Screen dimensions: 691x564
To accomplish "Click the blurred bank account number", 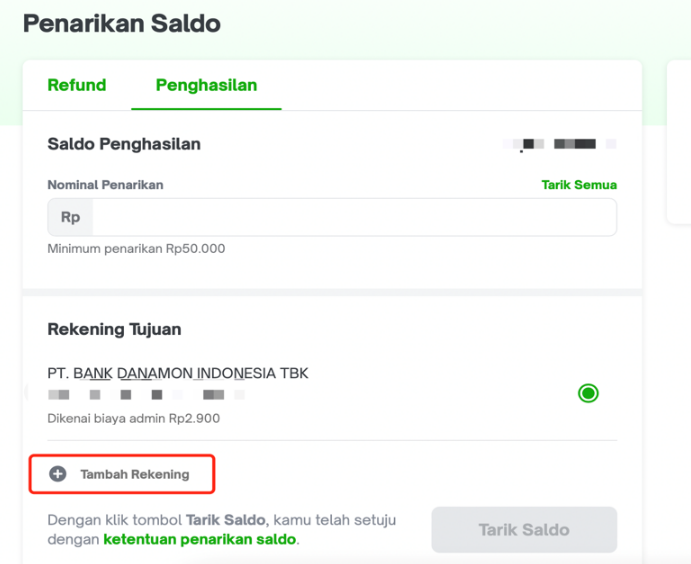I will pyautogui.click(x=146, y=394).
